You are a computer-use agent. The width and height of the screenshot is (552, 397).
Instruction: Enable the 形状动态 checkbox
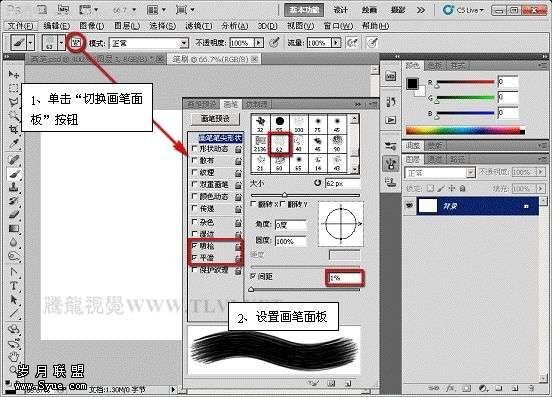[194, 149]
